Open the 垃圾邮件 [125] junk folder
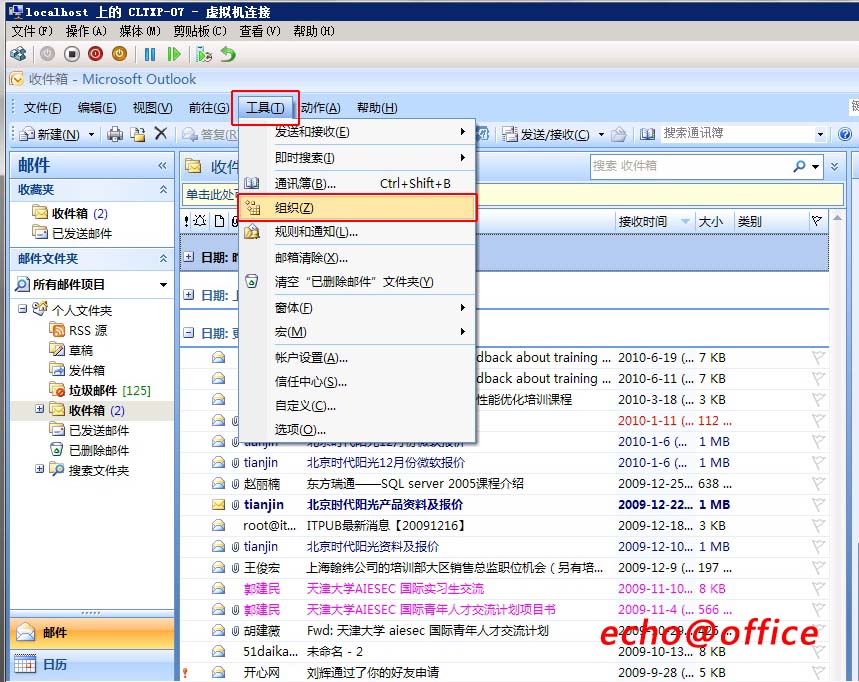The width and height of the screenshot is (859, 682). pos(109,390)
